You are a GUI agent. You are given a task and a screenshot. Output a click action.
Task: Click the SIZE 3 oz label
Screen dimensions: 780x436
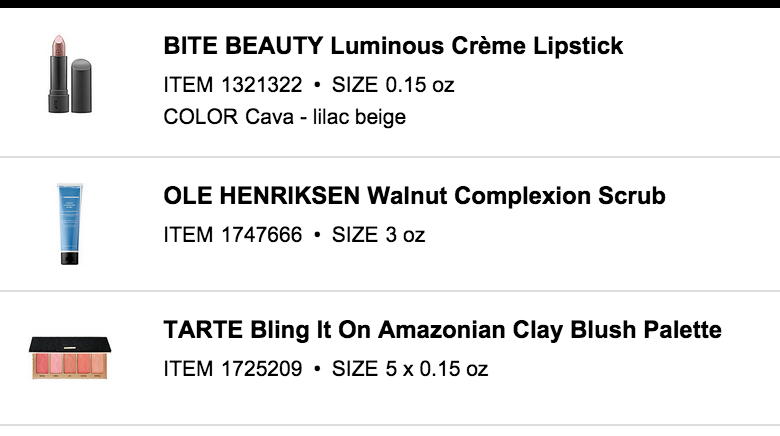click(379, 234)
